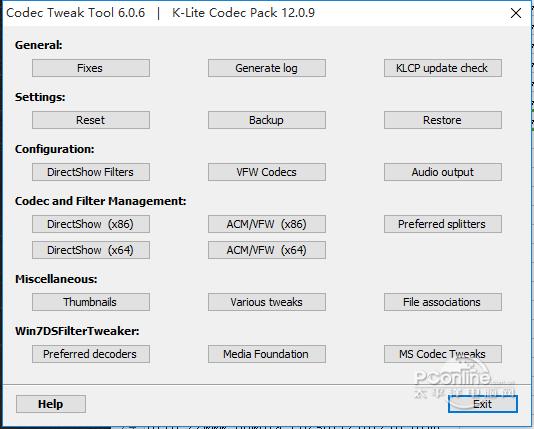
Task: Choose Preferred splitters
Action: click(443, 224)
